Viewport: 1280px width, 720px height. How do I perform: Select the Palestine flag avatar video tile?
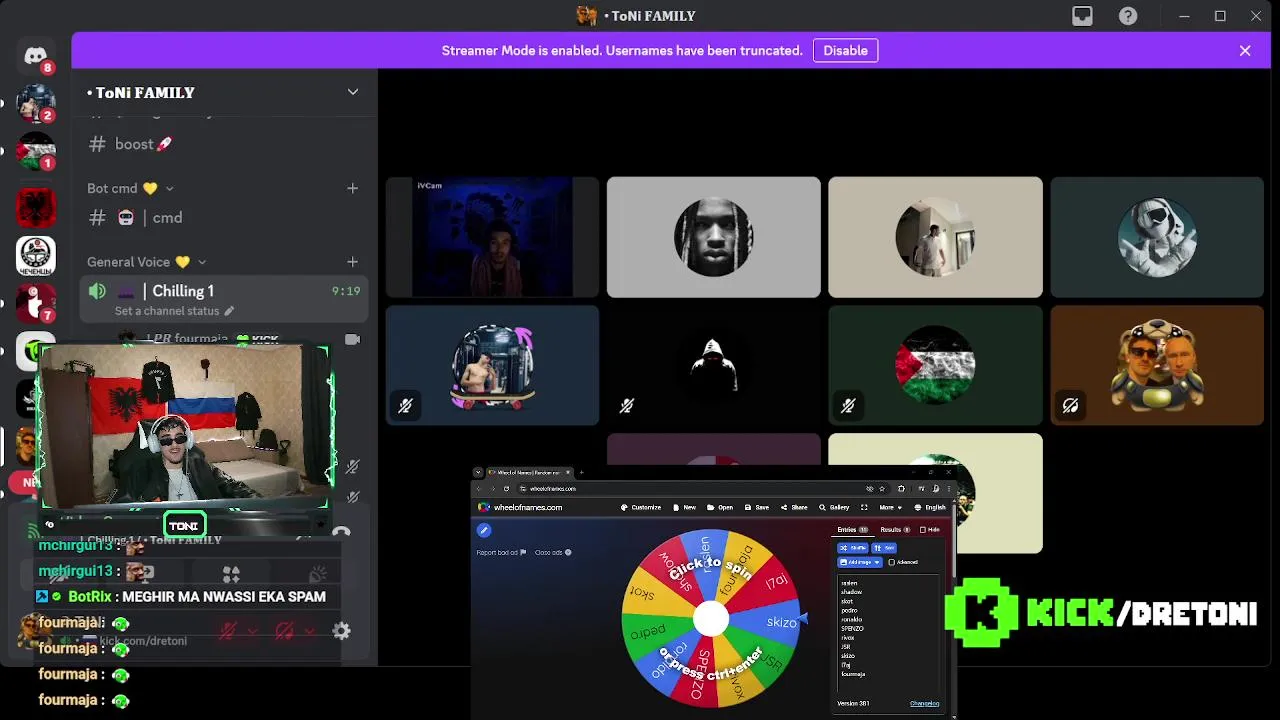[x=935, y=365]
